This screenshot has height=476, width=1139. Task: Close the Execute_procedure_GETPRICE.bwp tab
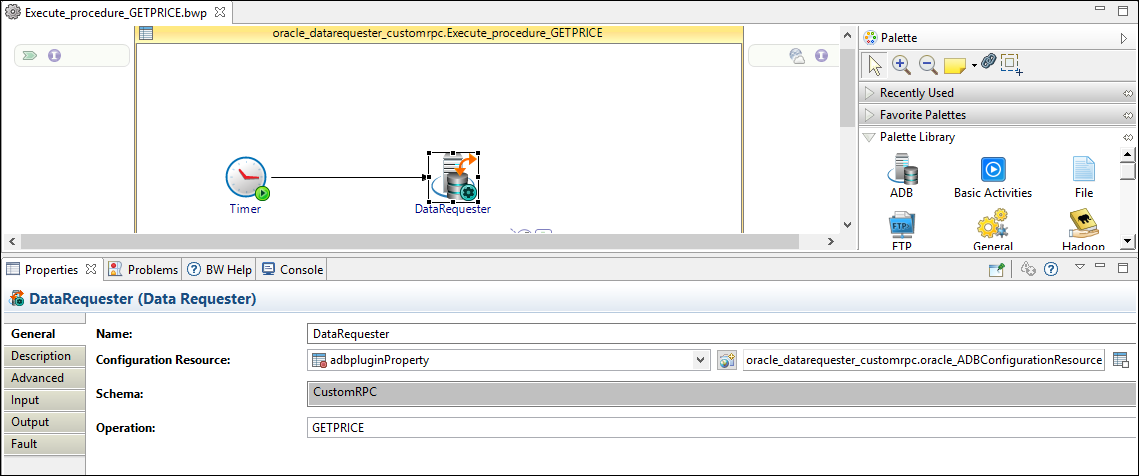coord(220,12)
